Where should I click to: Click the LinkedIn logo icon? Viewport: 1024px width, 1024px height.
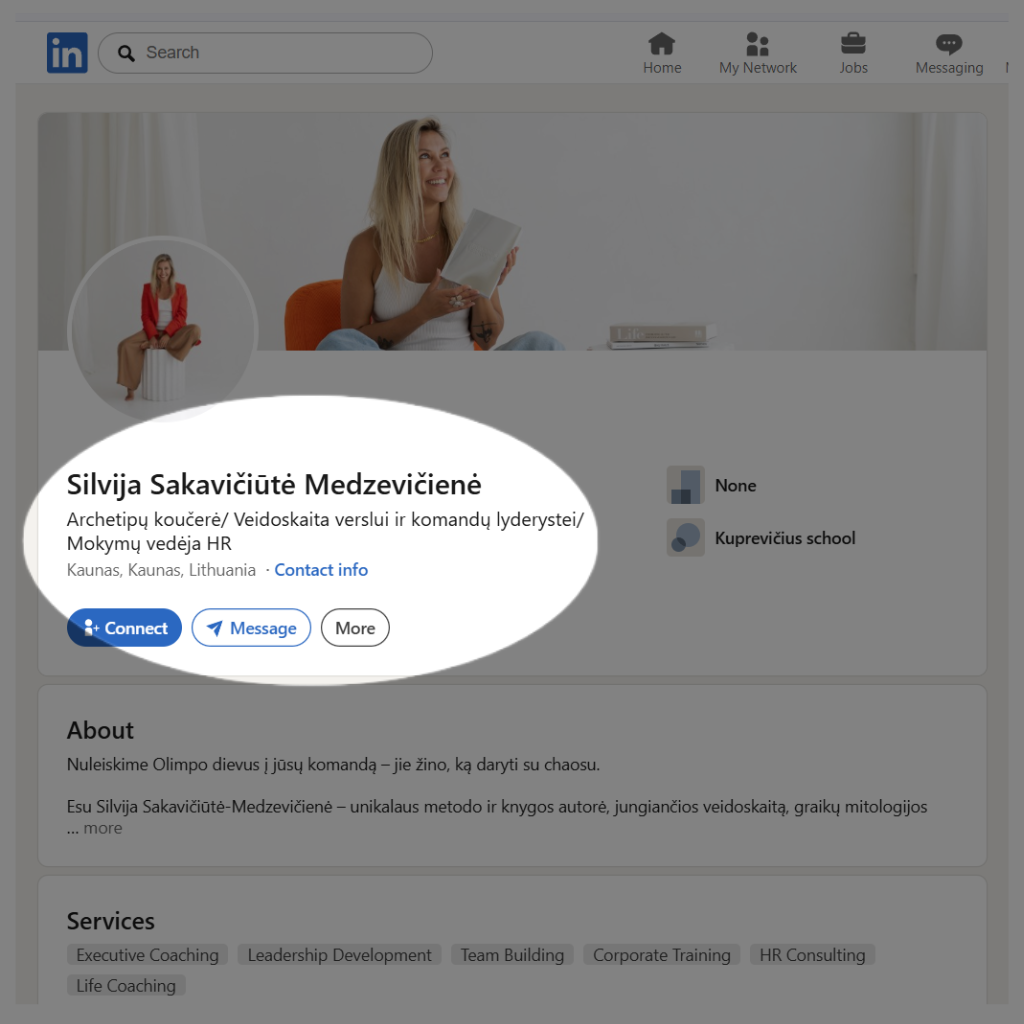pos(67,53)
